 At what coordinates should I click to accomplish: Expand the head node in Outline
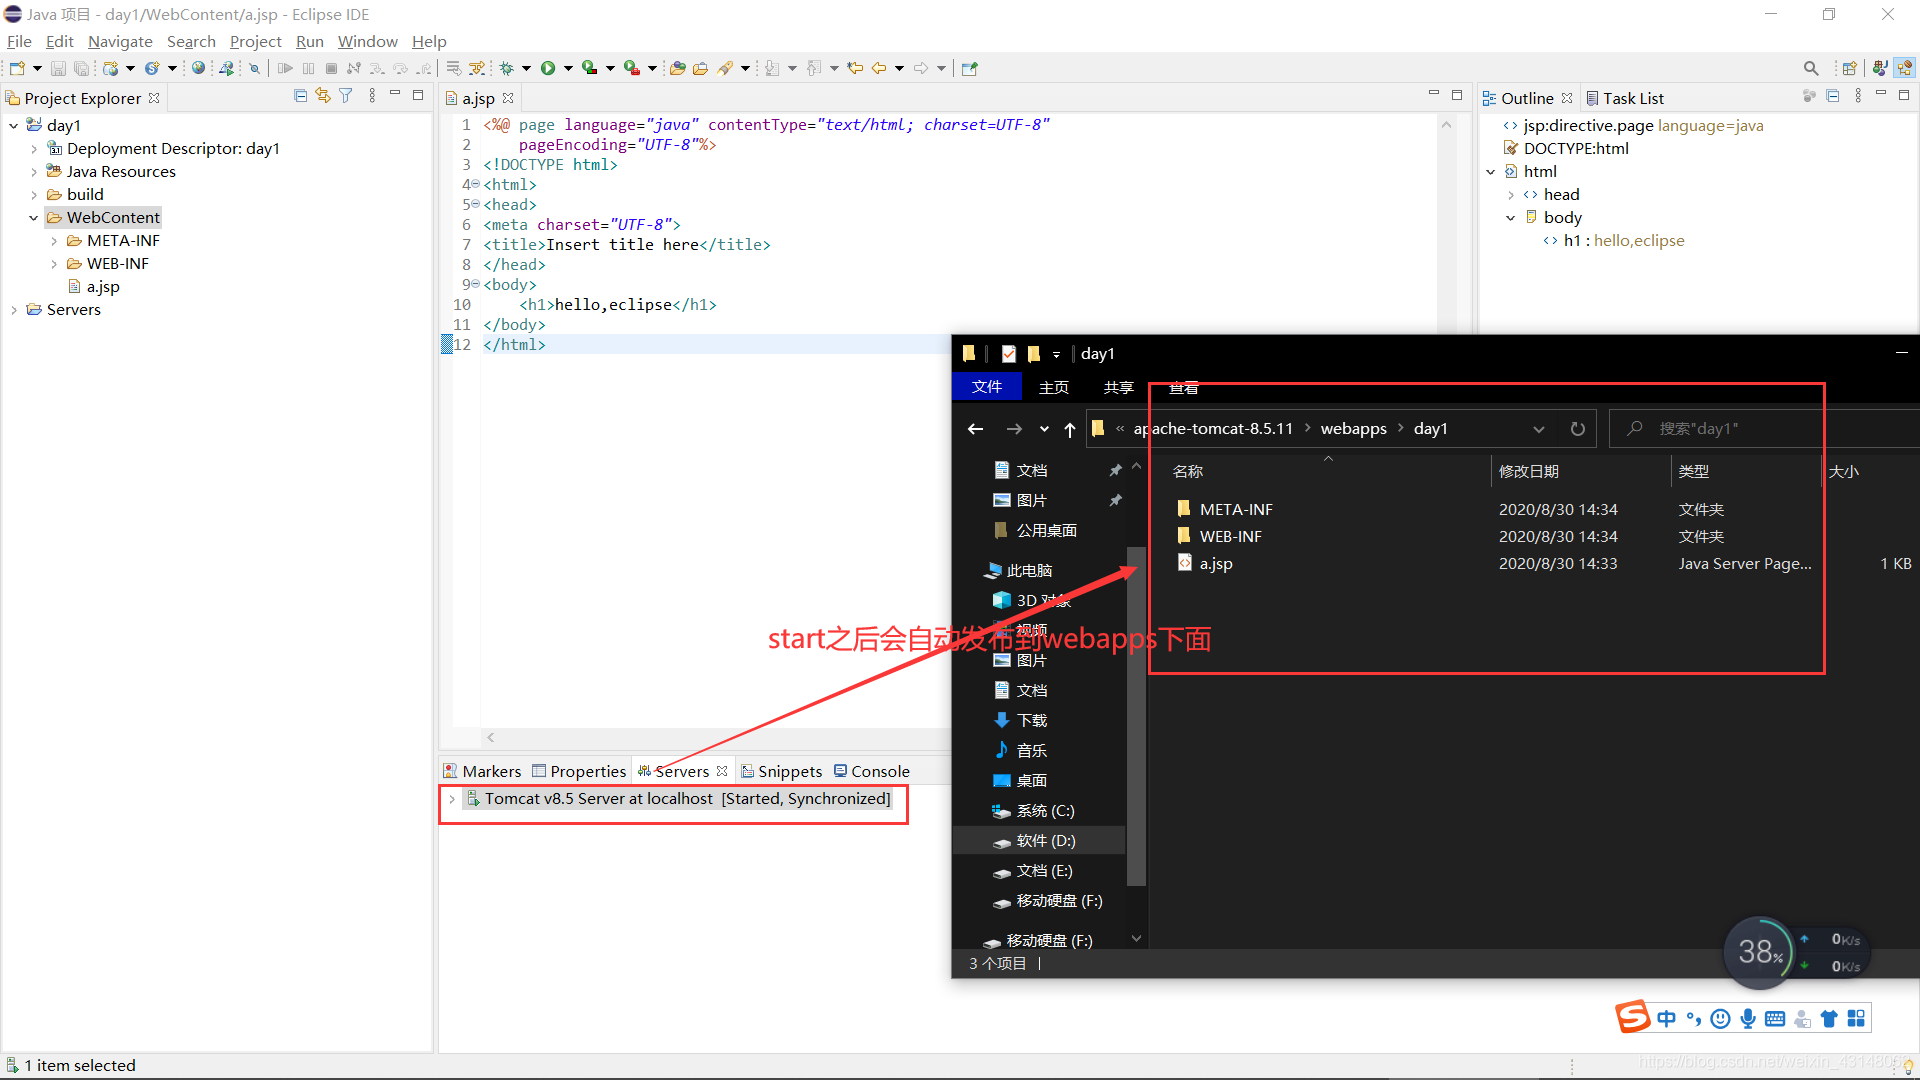click(1511, 195)
